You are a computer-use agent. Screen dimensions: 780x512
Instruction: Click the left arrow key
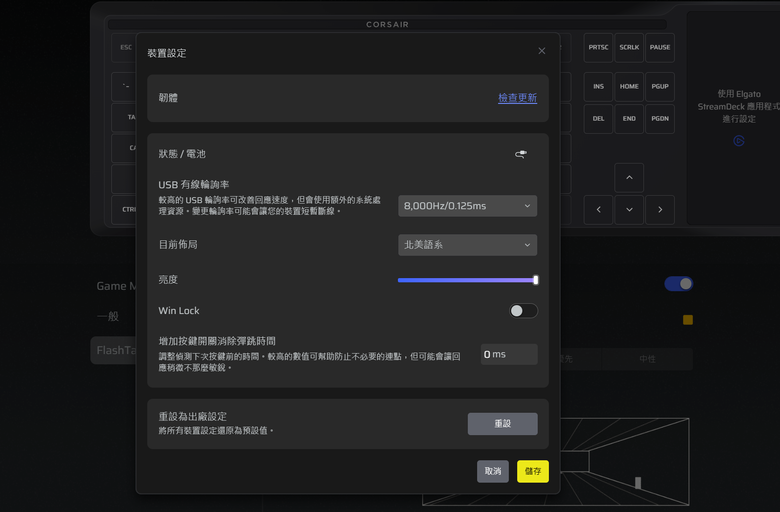598,210
